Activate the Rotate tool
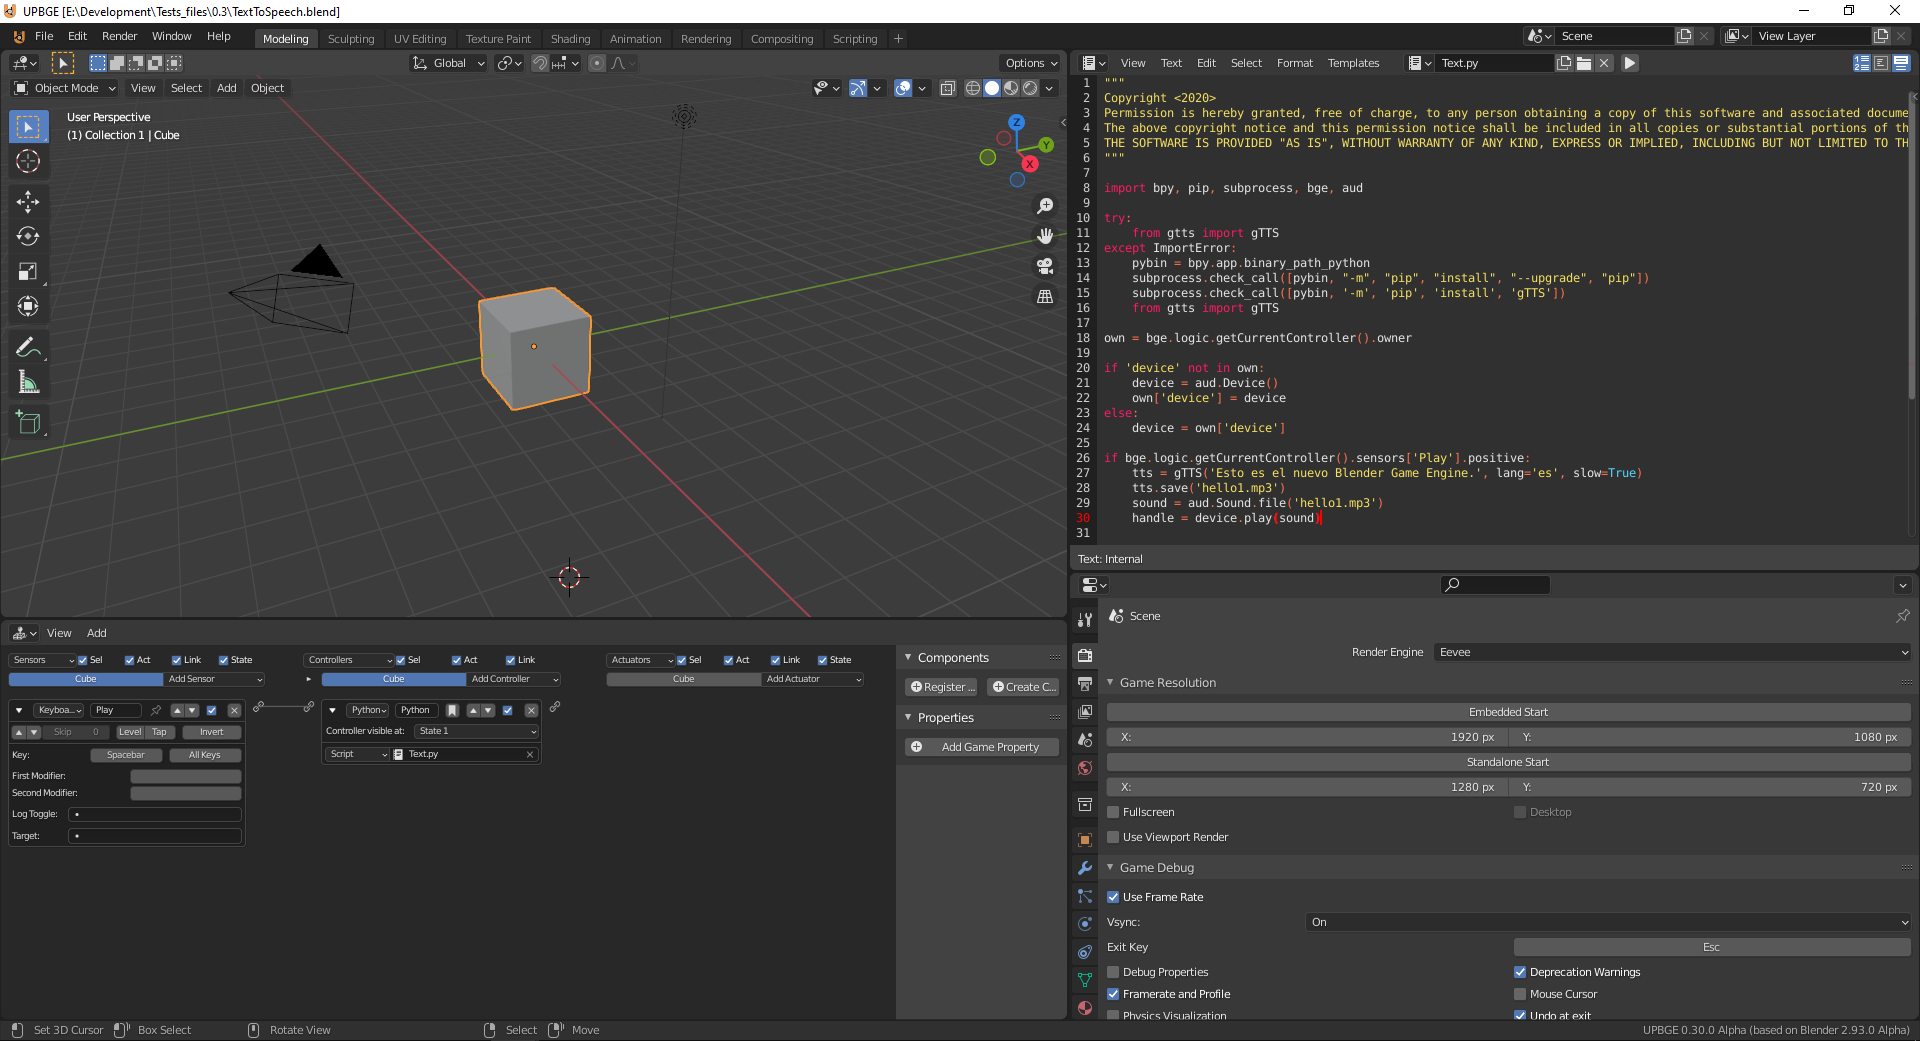The height and width of the screenshot is (1041, 1920). coord(28,237)
